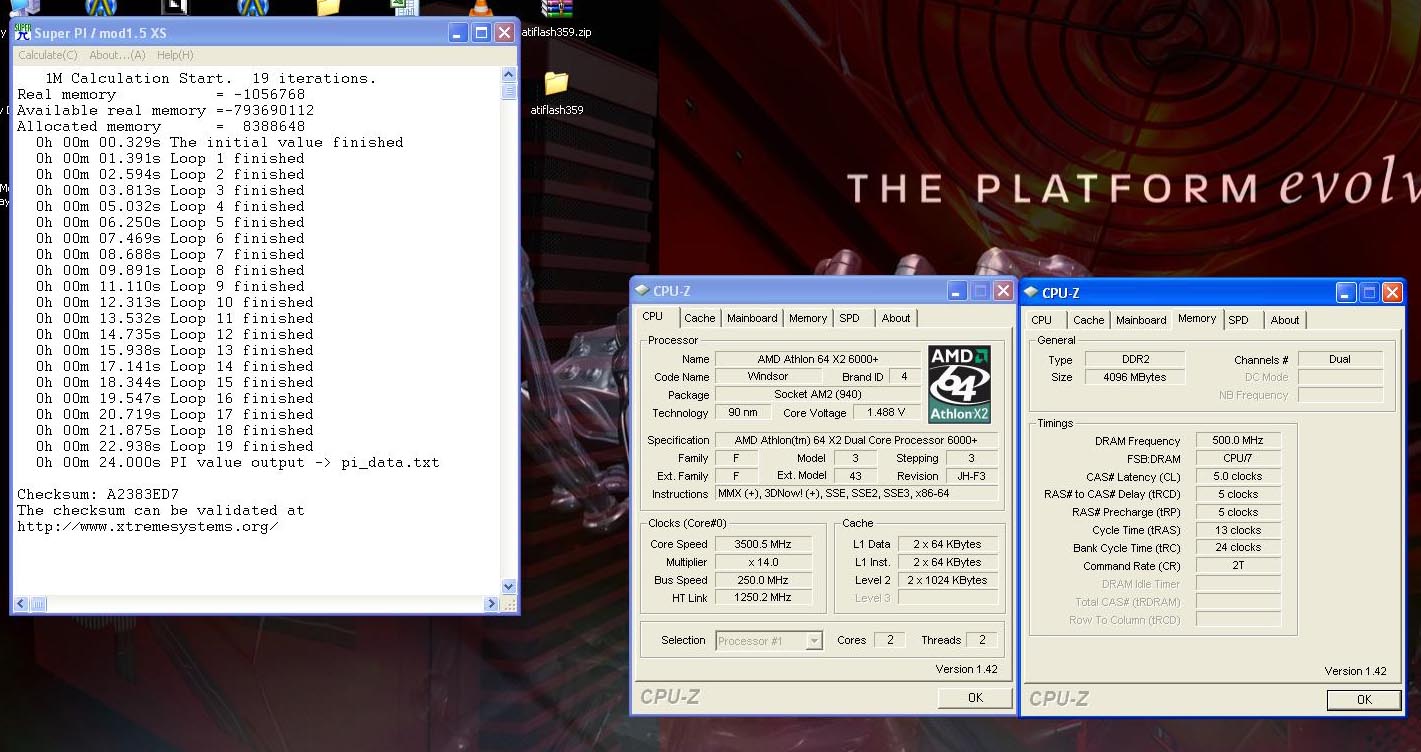Click the Level 2 cache 2 x 1024 KBytes field

(946, 580)
